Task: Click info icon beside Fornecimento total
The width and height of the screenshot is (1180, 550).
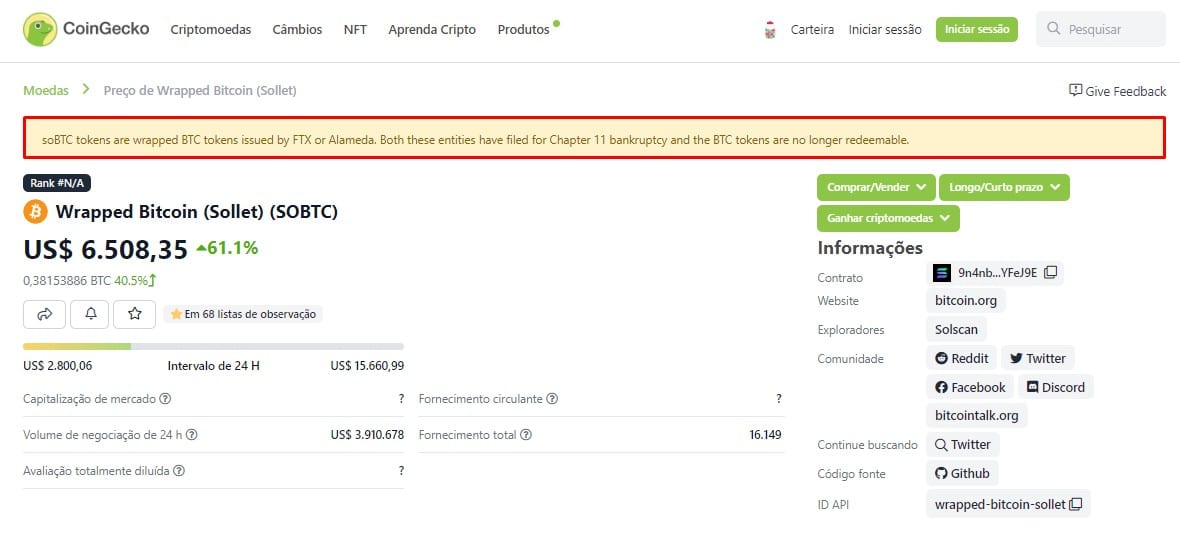Action: pos(526,435)
